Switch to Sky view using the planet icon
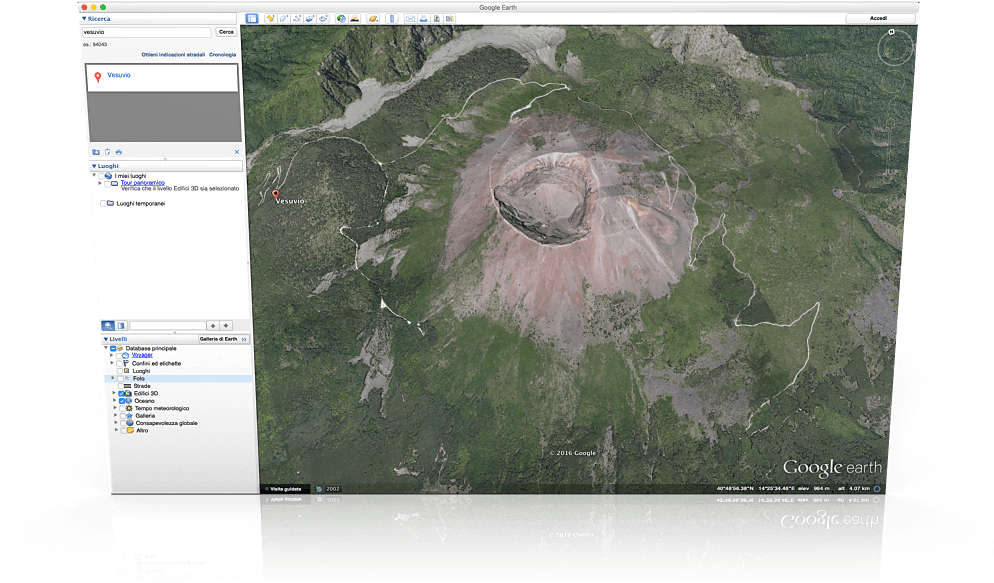The image size is (994, 583). (x=374, y=18)
